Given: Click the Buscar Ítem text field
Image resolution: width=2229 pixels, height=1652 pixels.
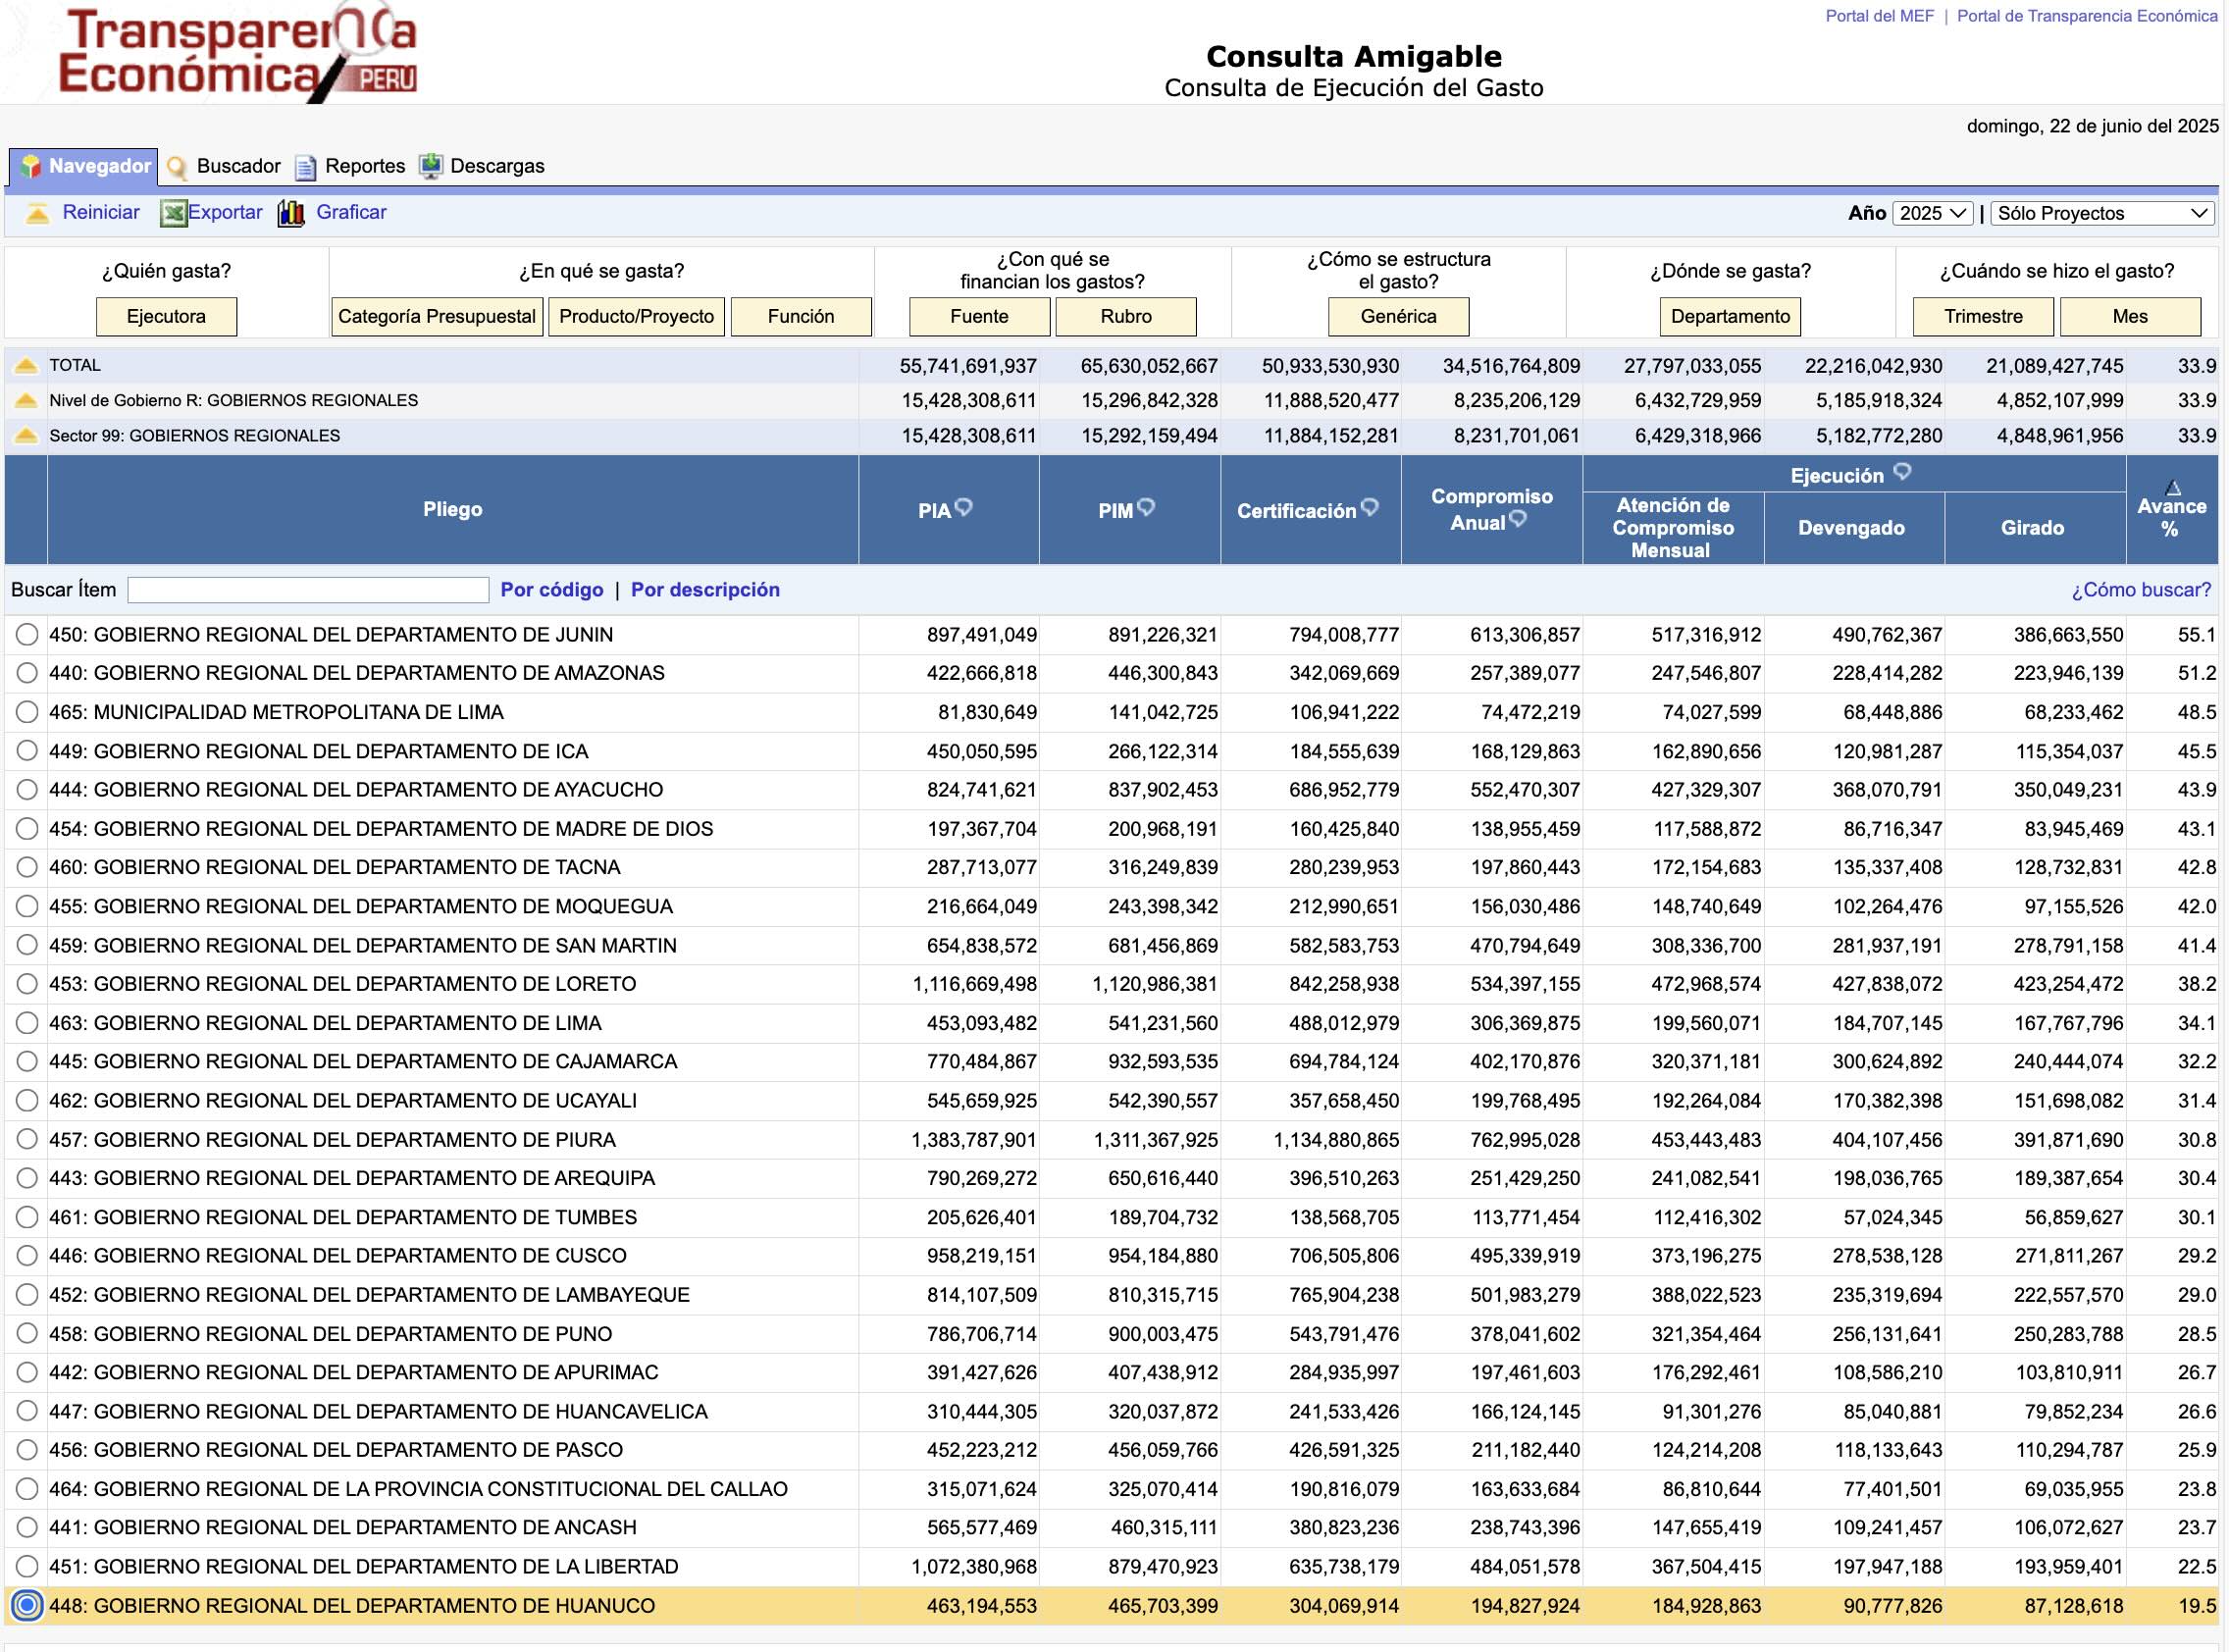Looking at the screenshot, I should pos(308,590).
